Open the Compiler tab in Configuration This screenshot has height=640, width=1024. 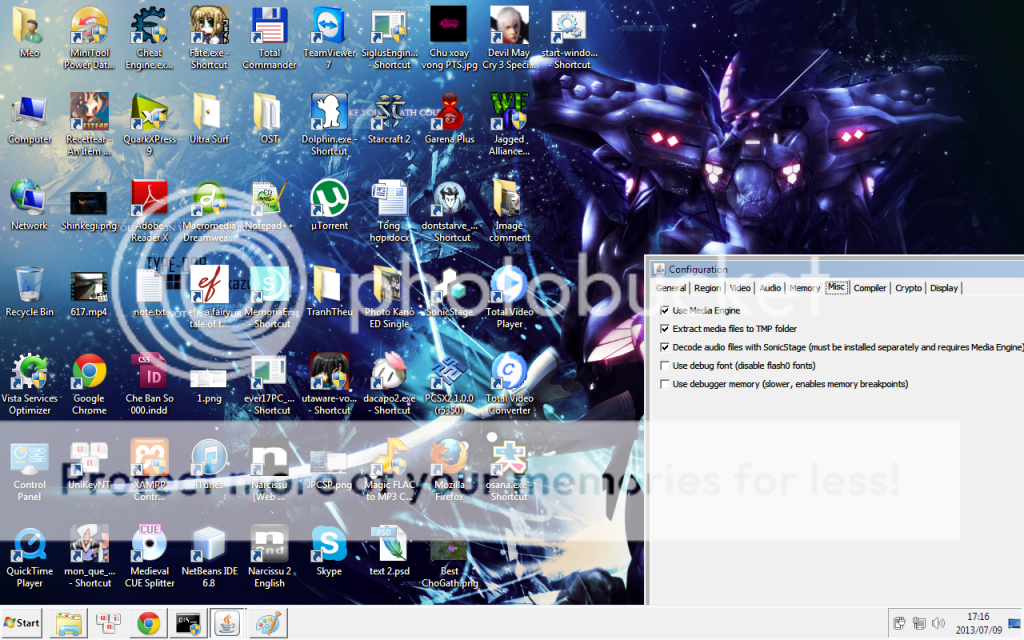point(869,288)
